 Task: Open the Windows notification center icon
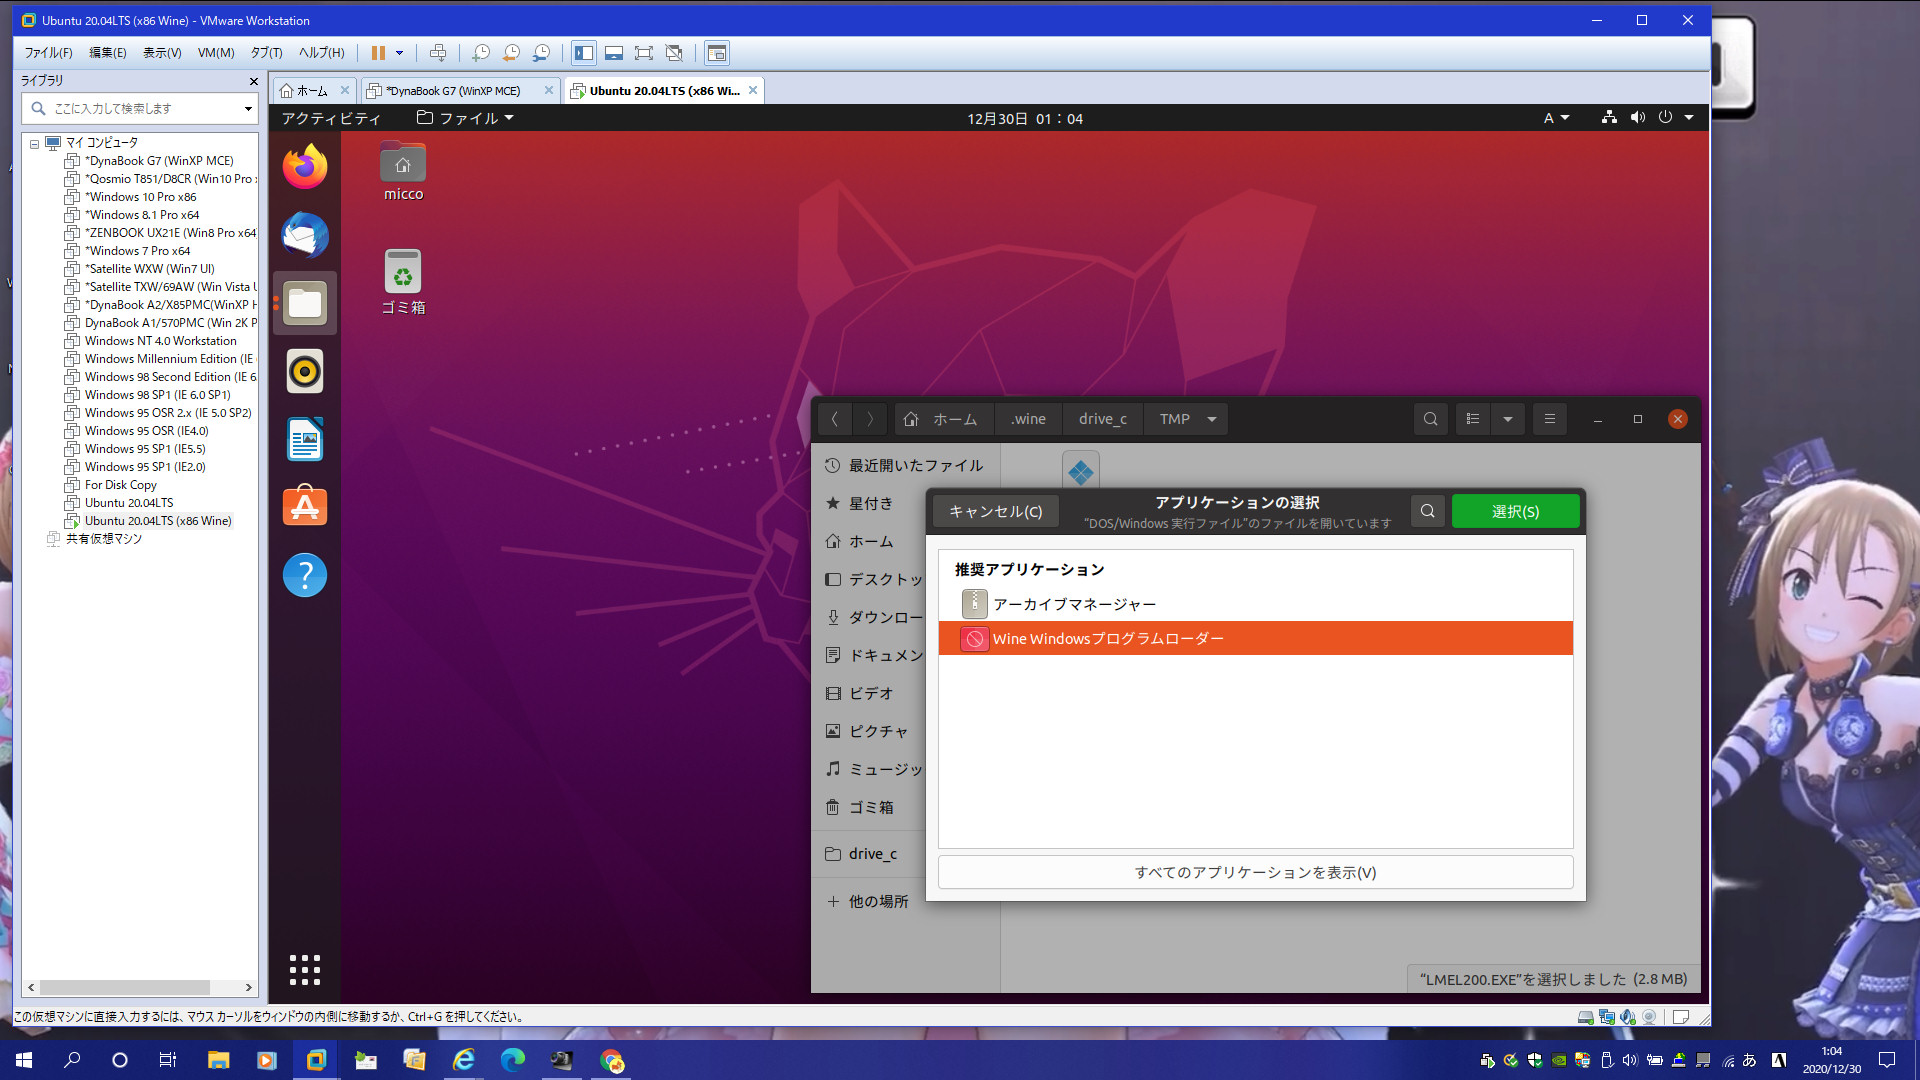click(1887, 1060)
